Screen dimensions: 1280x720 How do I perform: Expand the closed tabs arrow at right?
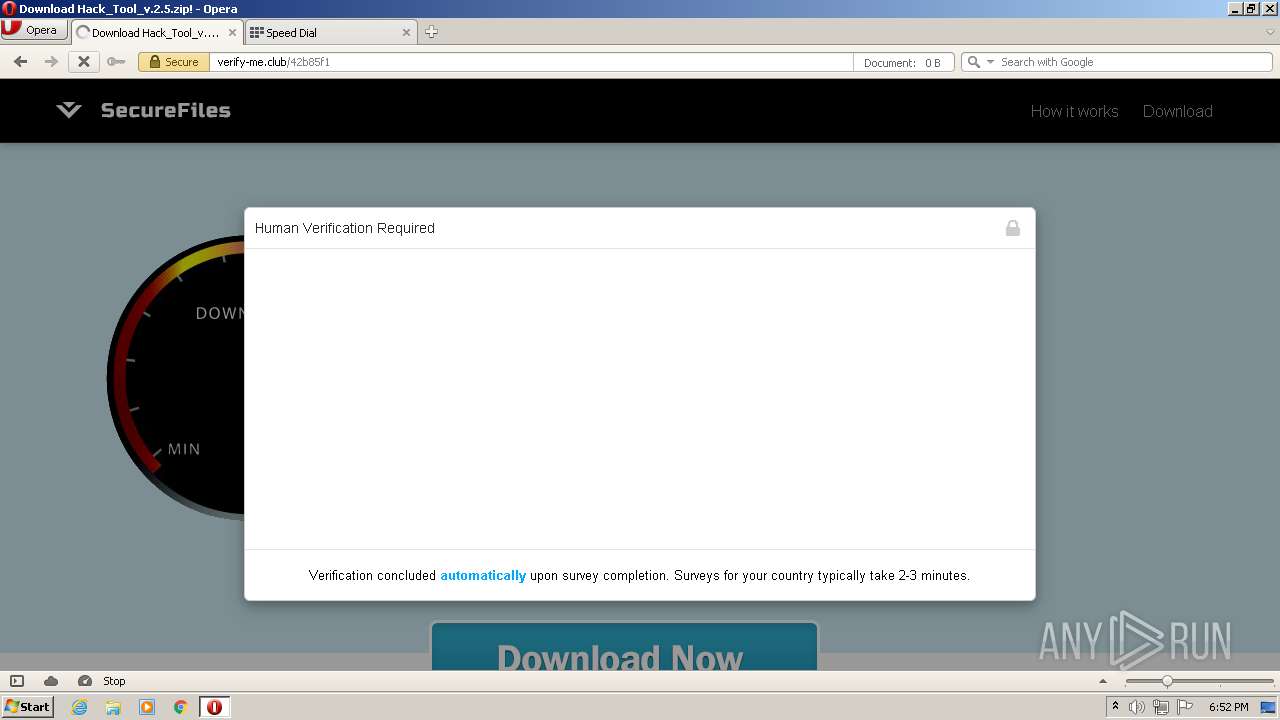(1270, 32)
